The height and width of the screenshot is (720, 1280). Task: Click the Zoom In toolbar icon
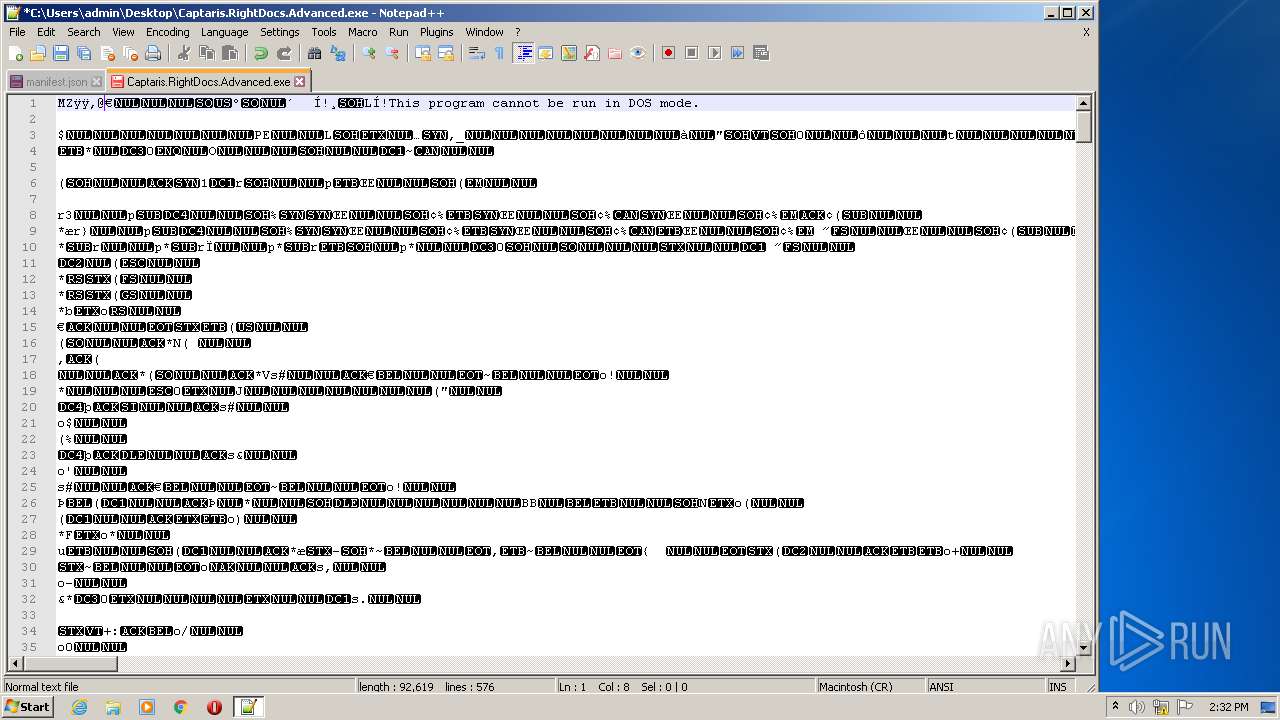click(x=369, y=53)
